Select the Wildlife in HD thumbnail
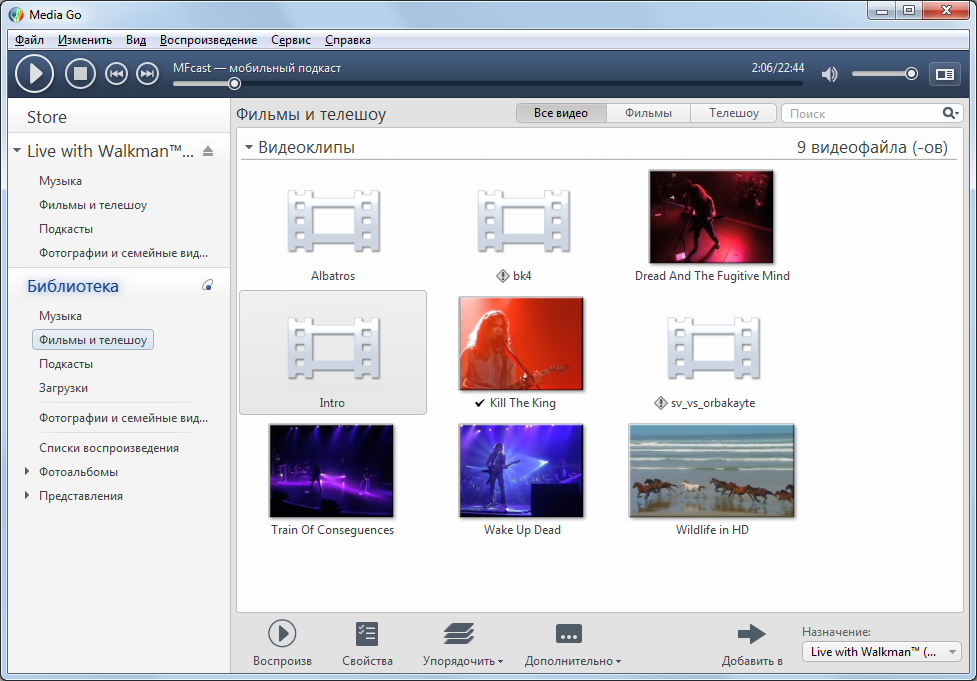 (711, 470)
